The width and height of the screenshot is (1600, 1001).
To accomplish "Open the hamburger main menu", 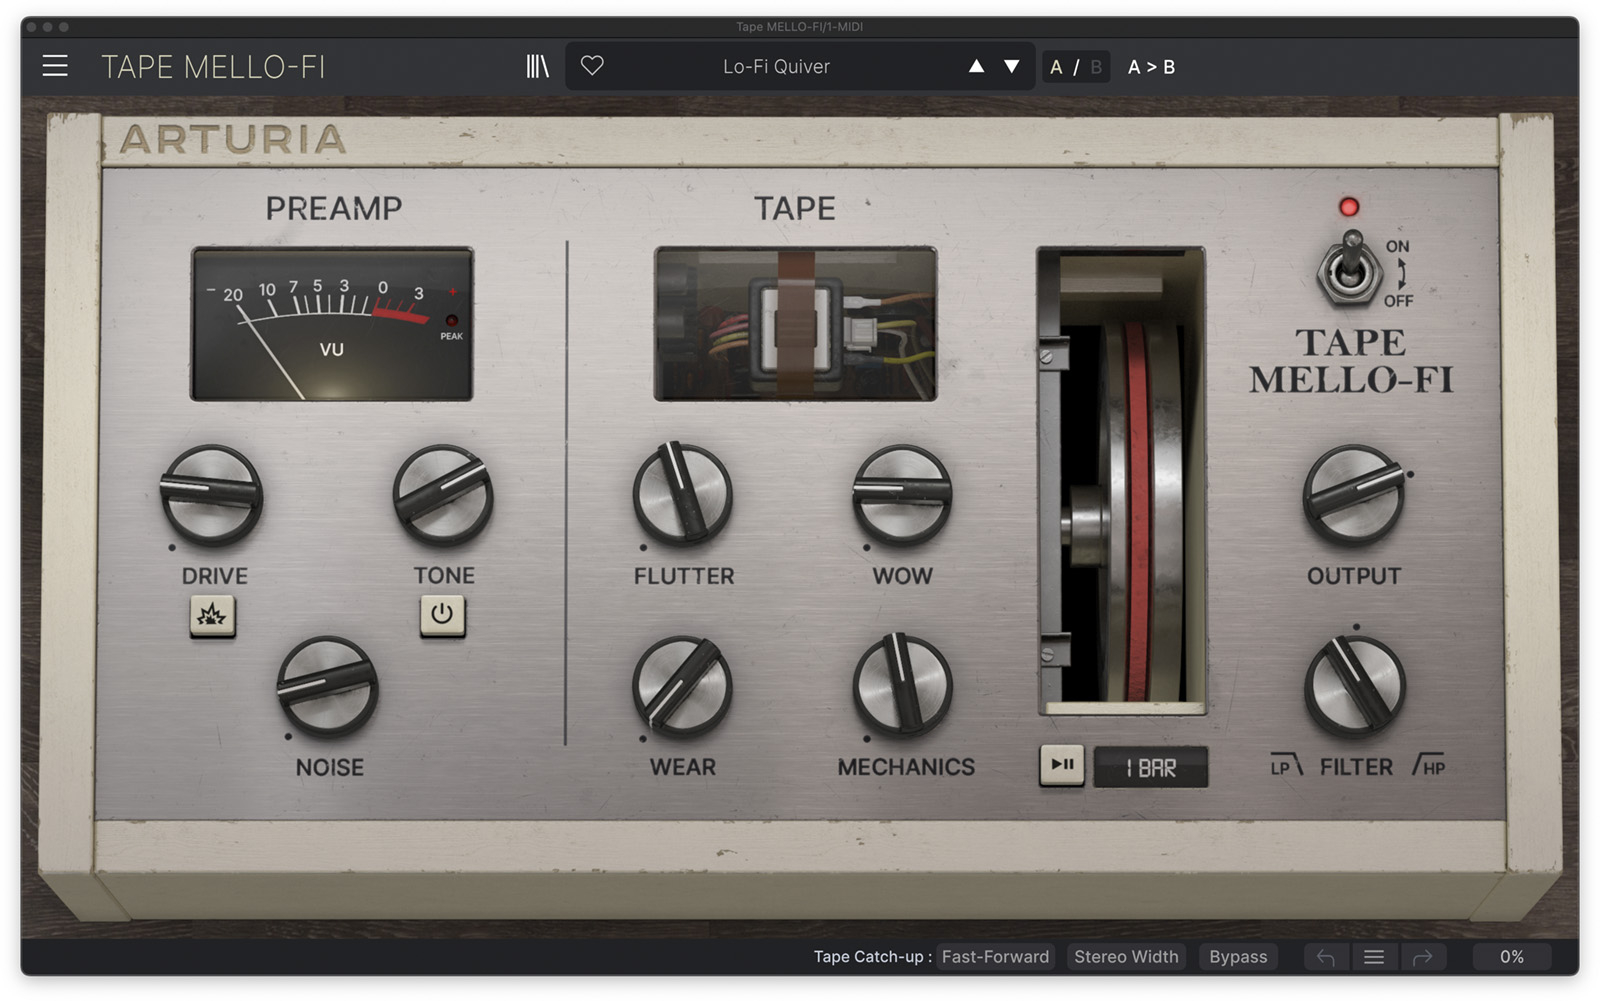I will click(x=55, y=67).
